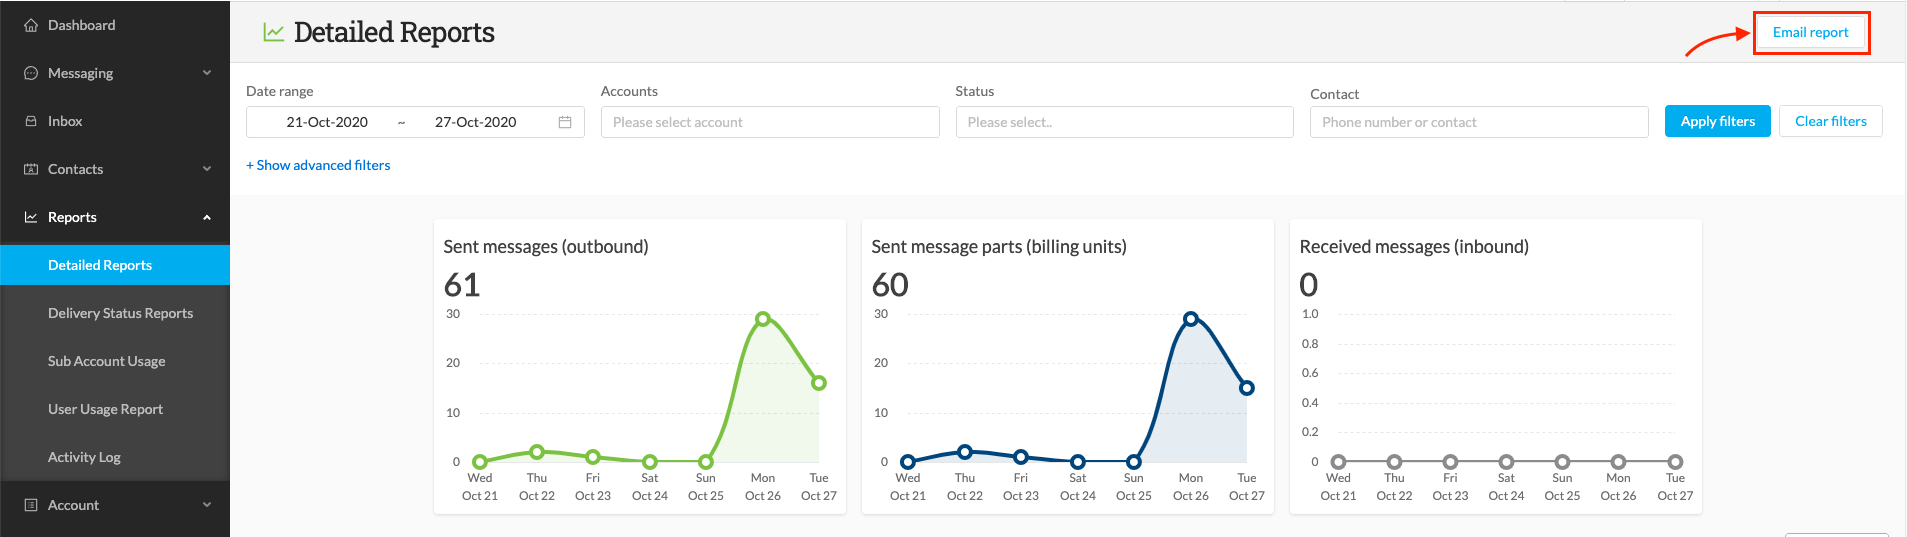
Task: Click the Apply filters button
Action: (1718, 121)
